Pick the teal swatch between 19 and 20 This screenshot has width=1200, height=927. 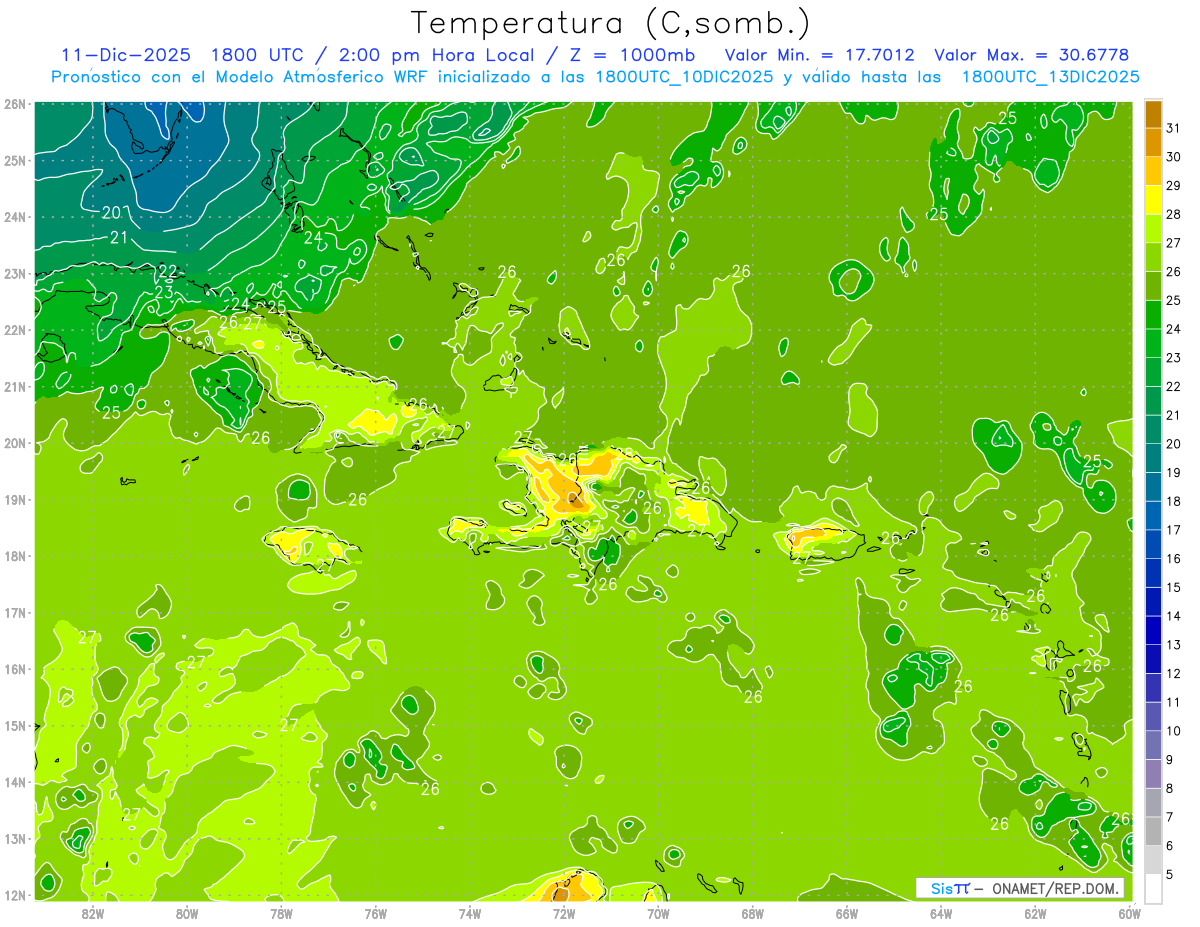(1153, 457)
